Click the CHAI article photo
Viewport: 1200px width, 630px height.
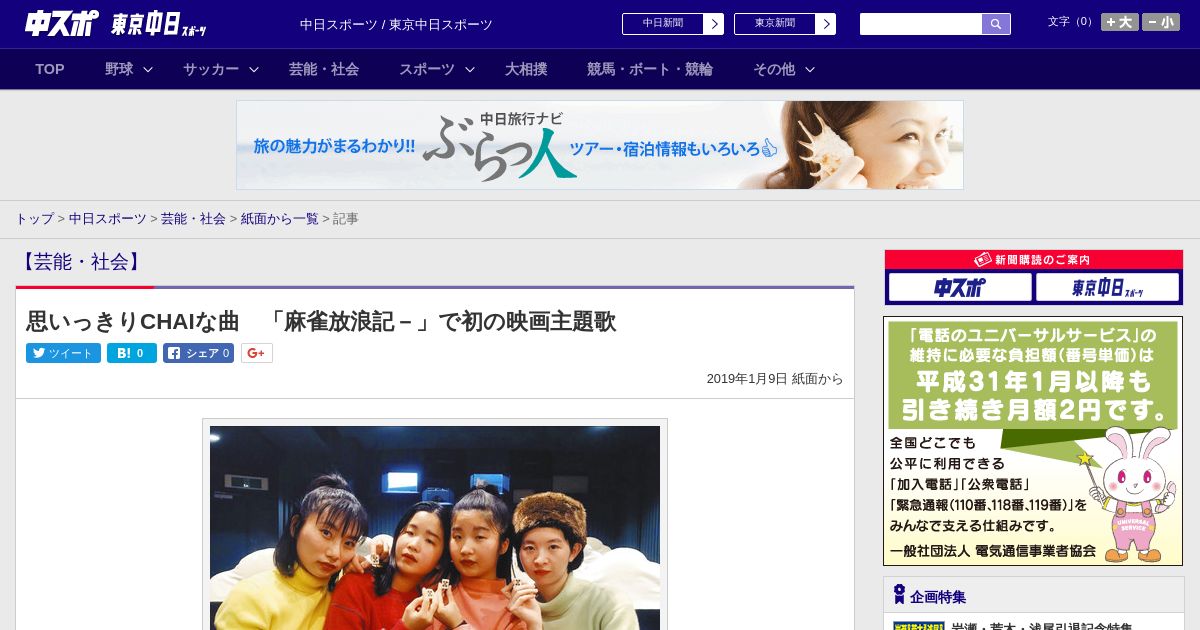pos(435,527)
